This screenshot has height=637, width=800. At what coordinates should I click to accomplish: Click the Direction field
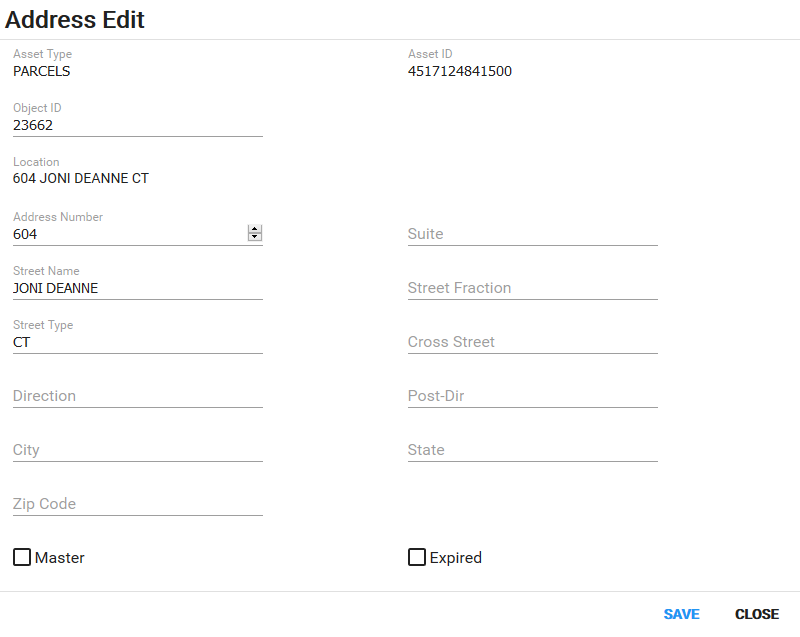pyautogui.click(x=137, y=396)
